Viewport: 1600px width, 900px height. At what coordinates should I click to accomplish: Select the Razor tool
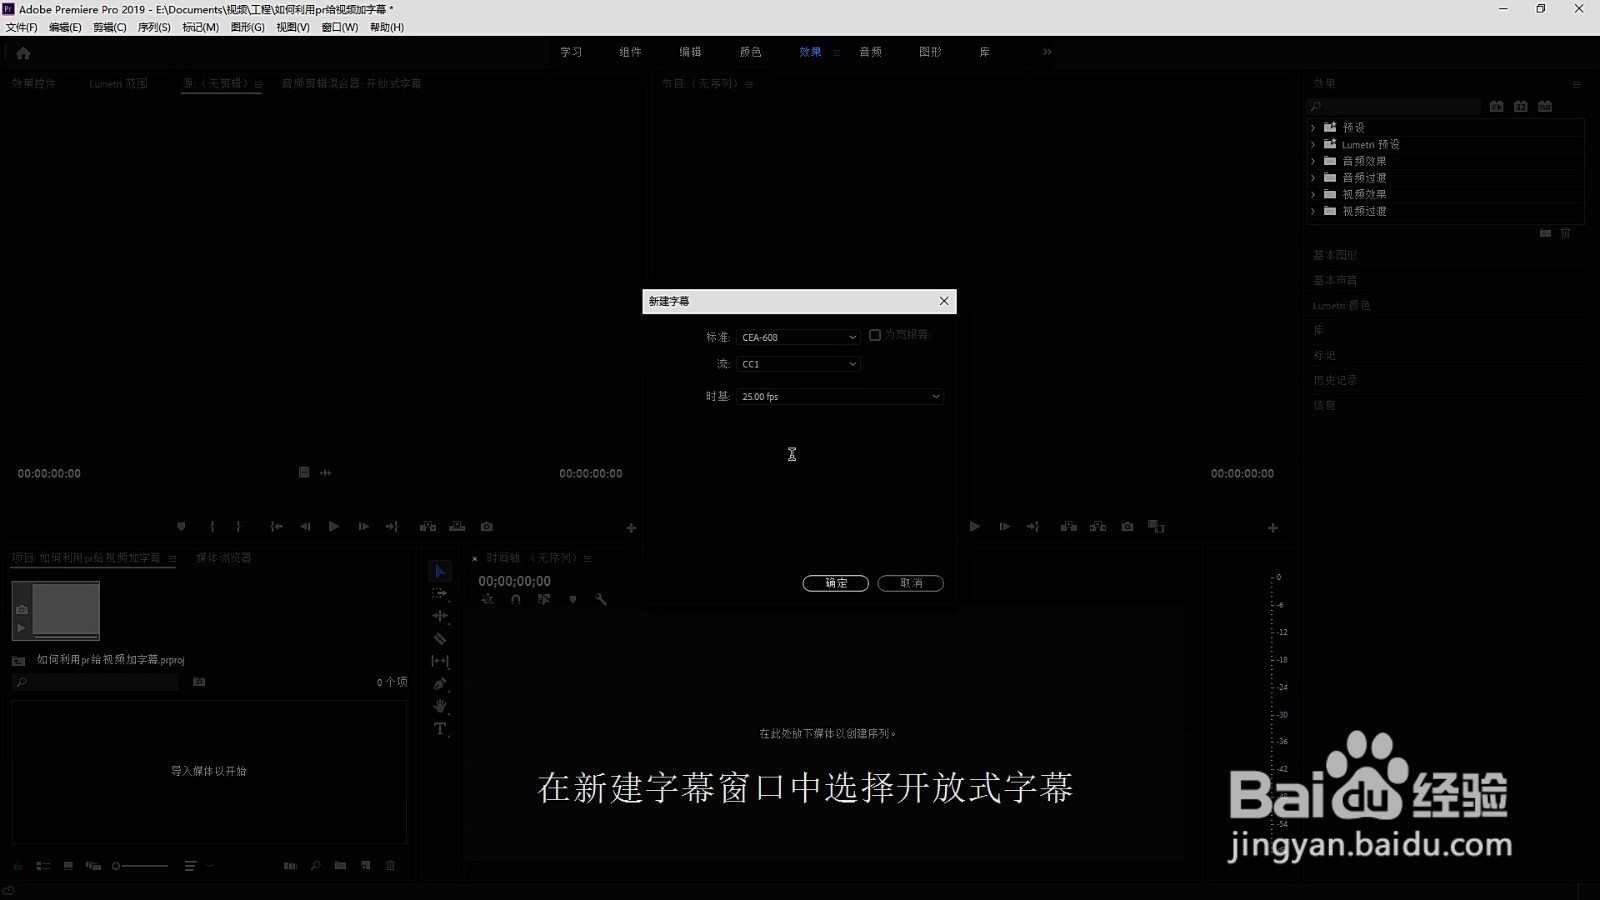pos(440,639)
